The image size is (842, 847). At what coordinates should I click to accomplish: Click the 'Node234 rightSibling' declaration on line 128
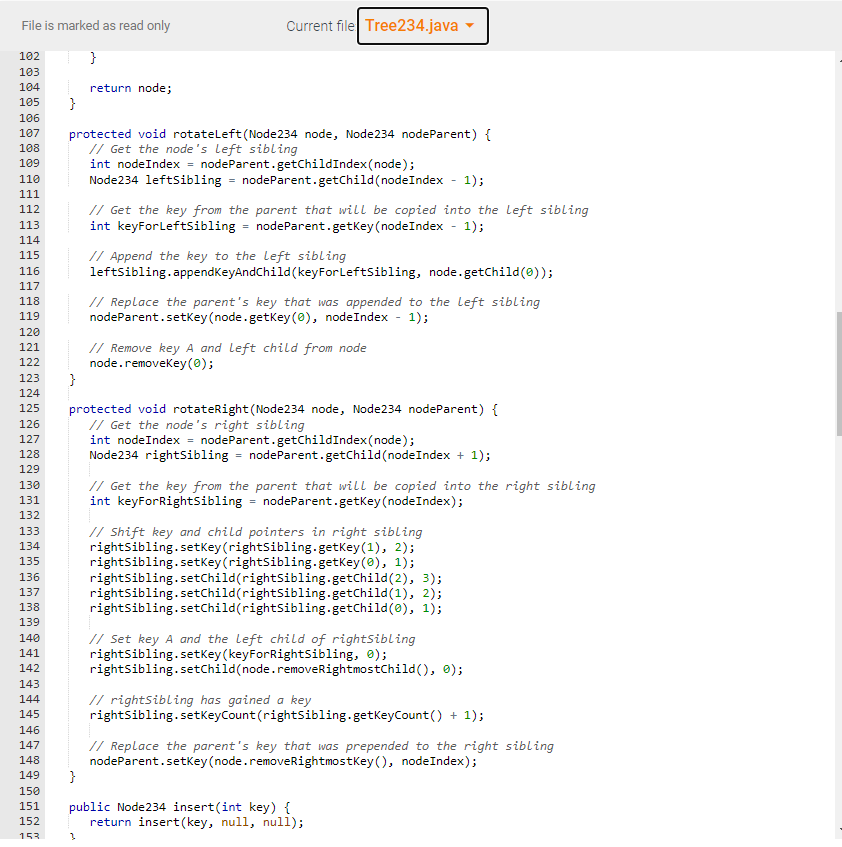click(290, 455)
